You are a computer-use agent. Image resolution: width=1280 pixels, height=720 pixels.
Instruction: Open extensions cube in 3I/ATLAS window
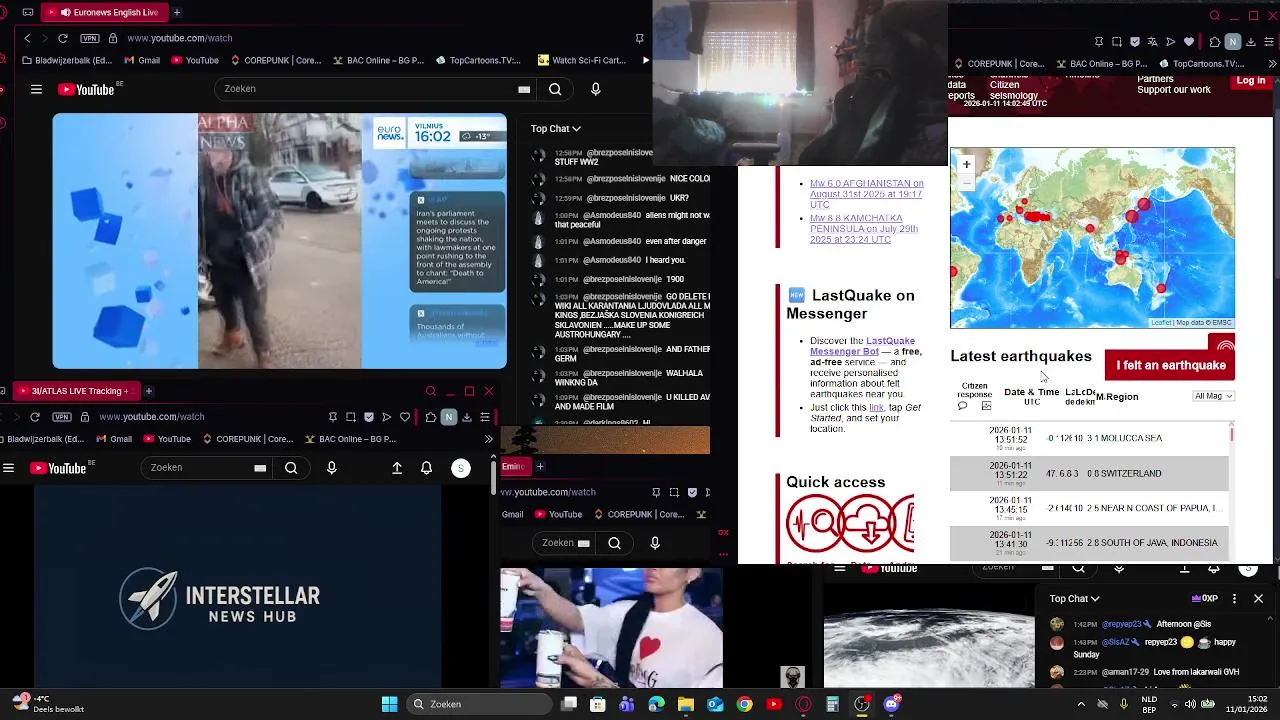click(431, 416)
